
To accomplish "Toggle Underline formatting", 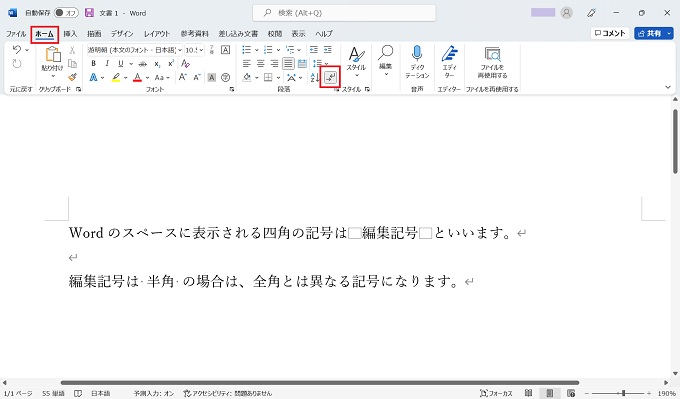I will click(121, 64).
